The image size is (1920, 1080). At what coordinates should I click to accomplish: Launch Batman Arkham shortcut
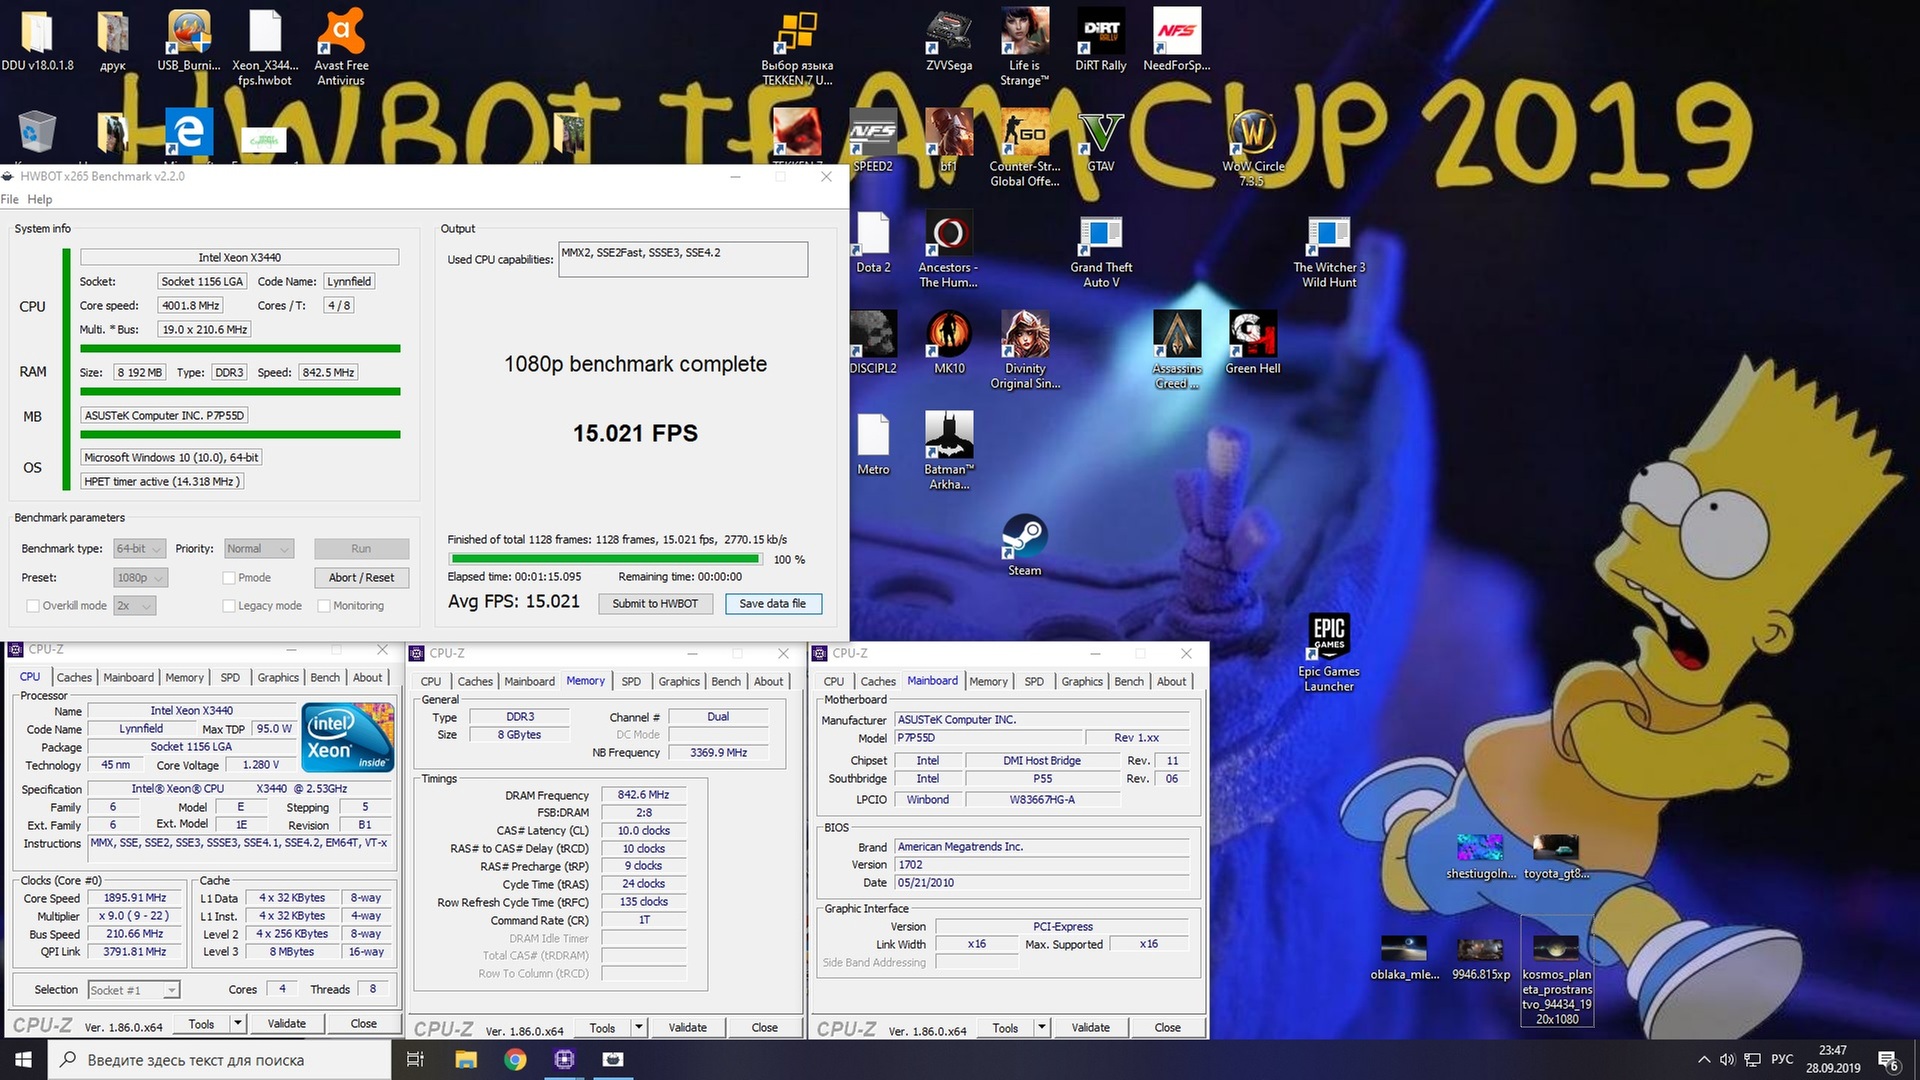click(x=949, y=451)
